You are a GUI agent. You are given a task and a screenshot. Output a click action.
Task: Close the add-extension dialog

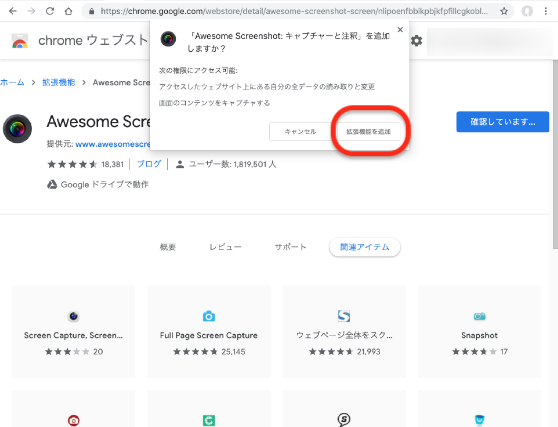click(x=400, y=30)
